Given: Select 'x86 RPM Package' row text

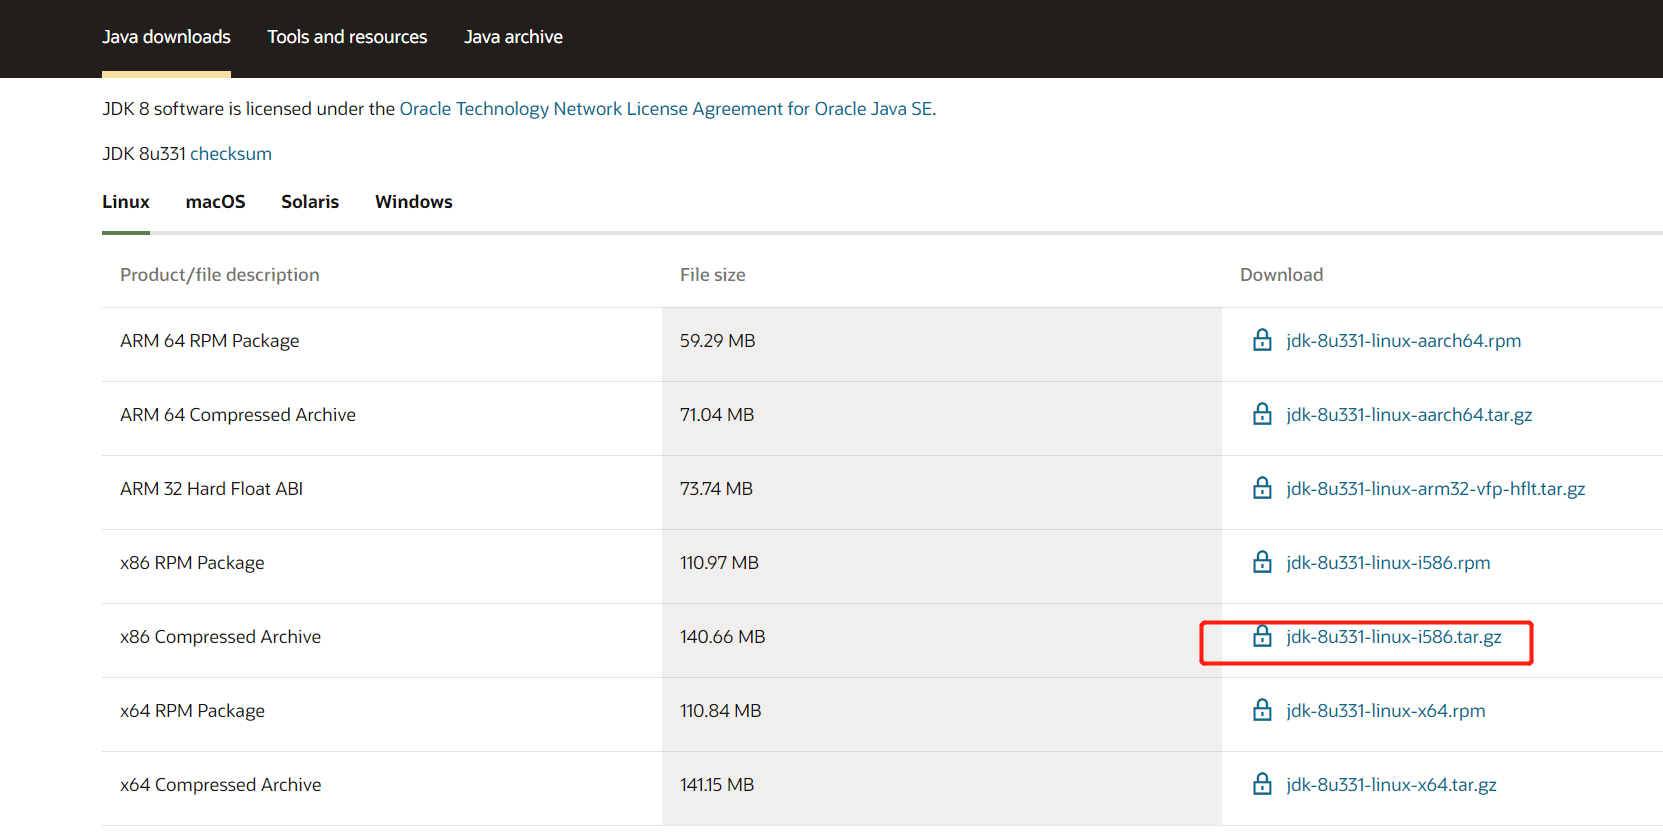Looking at the screenshot, I should click(192, 563).
